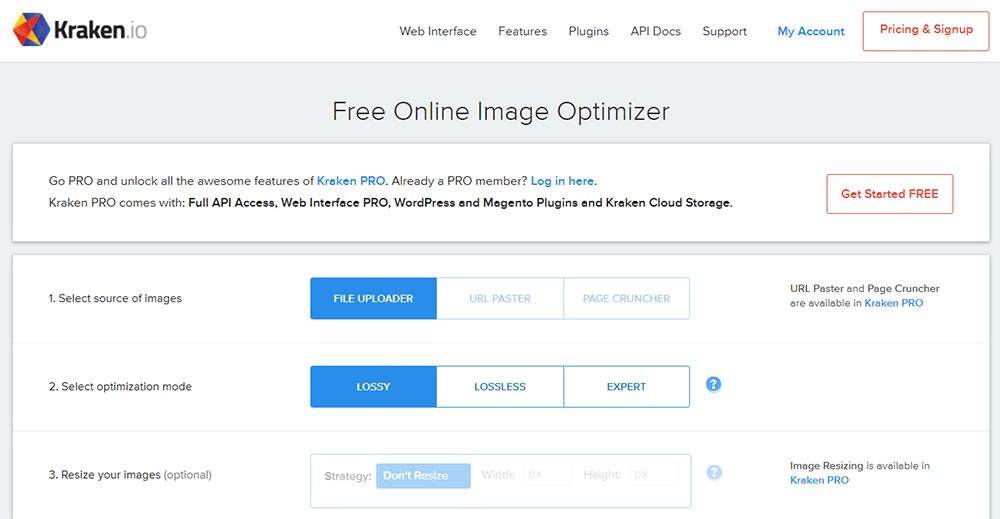
Task: Choose Lossless optimization mode
Action: click(500, 386)
